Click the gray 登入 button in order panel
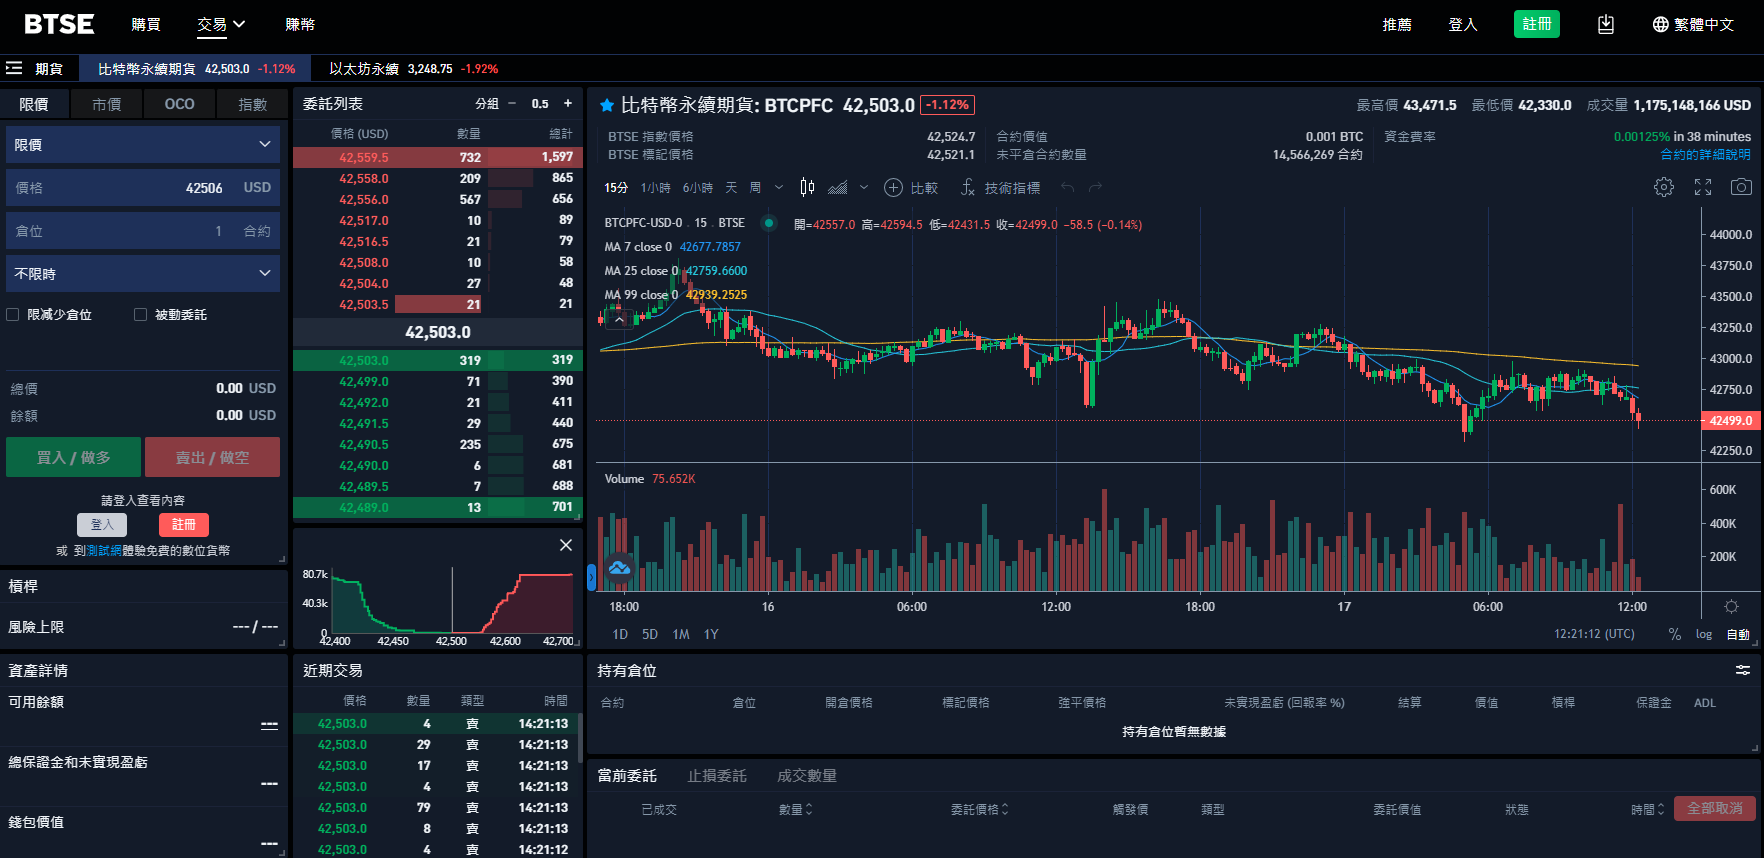 click(102, 524)
